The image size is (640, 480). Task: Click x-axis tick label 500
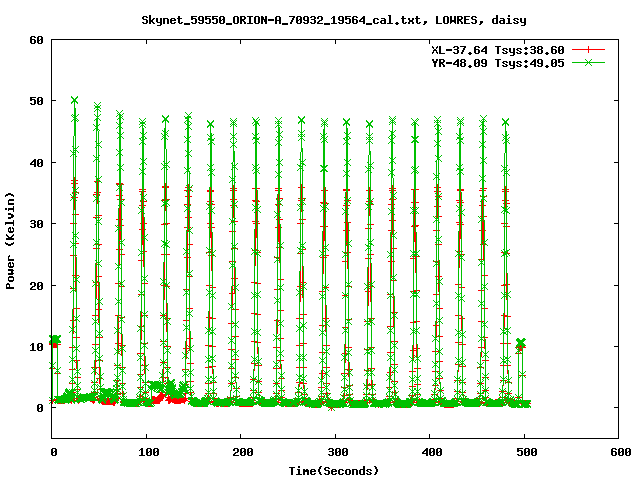[527, 452]
